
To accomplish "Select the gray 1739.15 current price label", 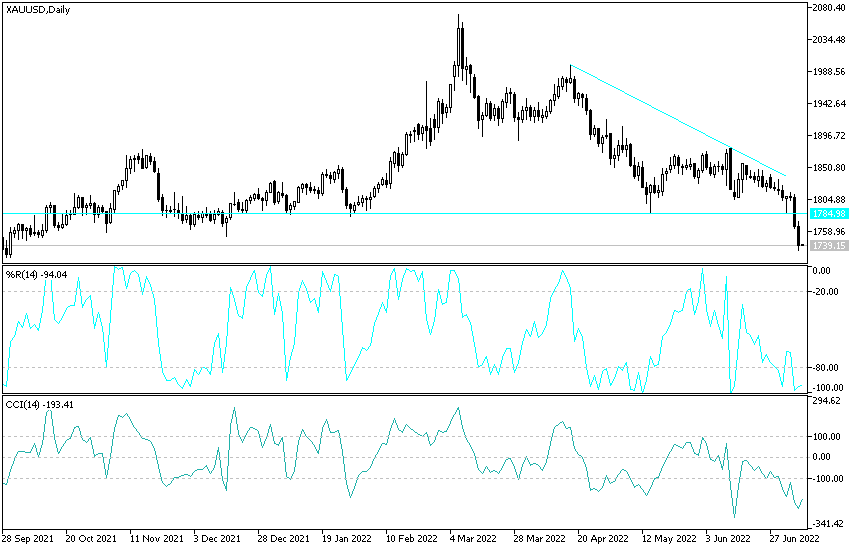I will pos(829,246).
